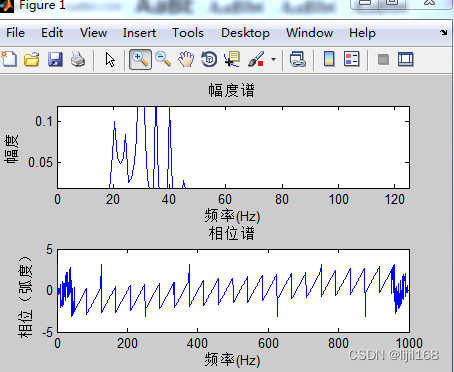Open the Window menu
Viewport: 454px width, 372px height.
309,33
